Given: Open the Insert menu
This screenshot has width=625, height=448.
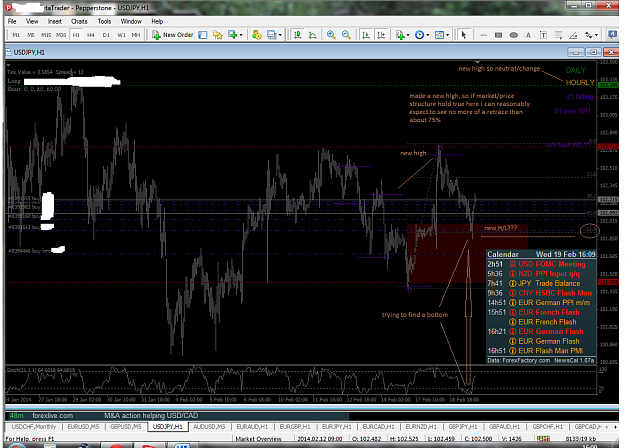Looking at the screenshot, I should [55, 22].
